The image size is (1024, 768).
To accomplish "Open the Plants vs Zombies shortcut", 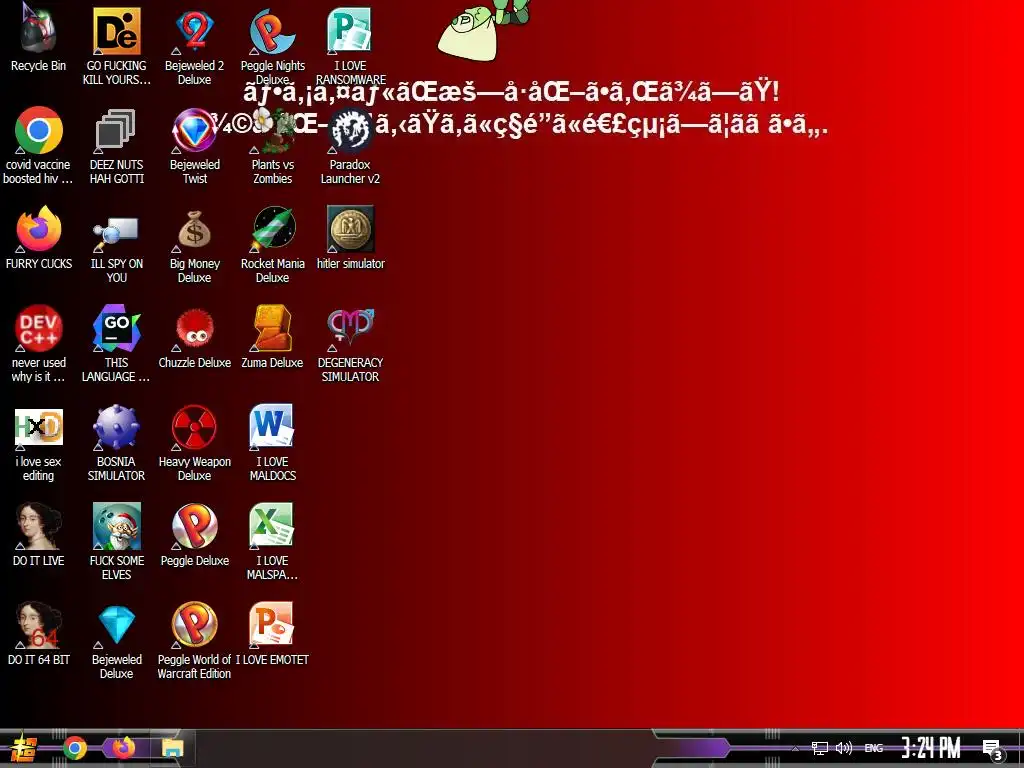I will [272, 145].
